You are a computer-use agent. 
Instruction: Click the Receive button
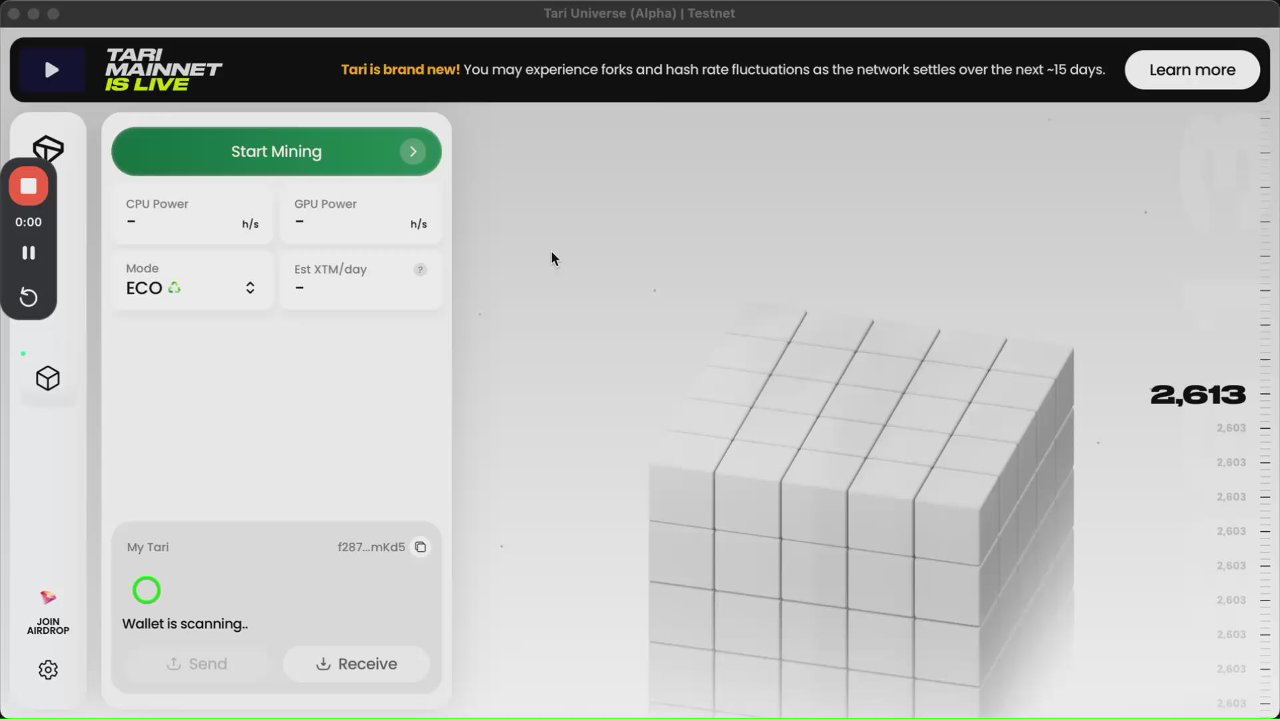(356, 664)
